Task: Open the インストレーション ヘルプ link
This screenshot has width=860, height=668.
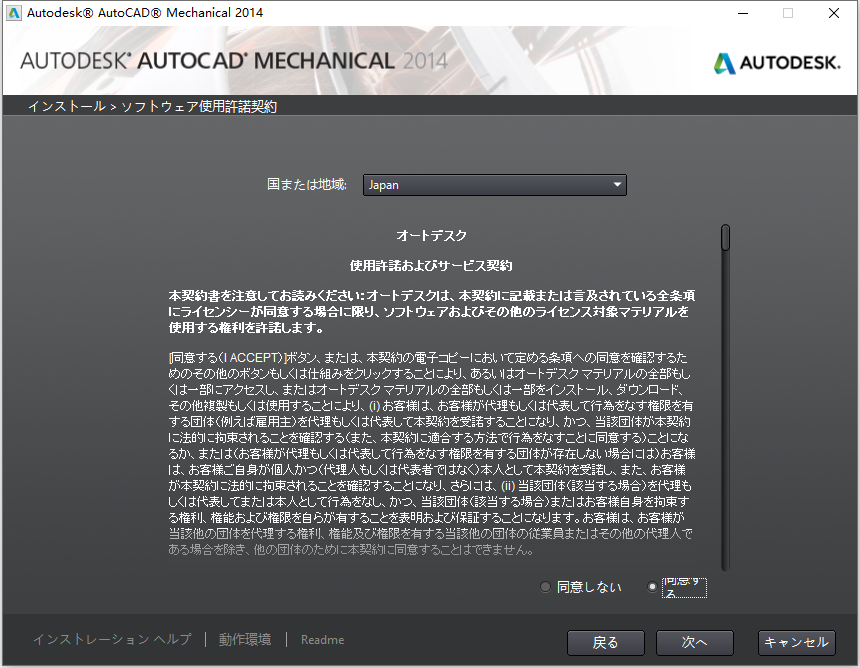Action: 112,639
